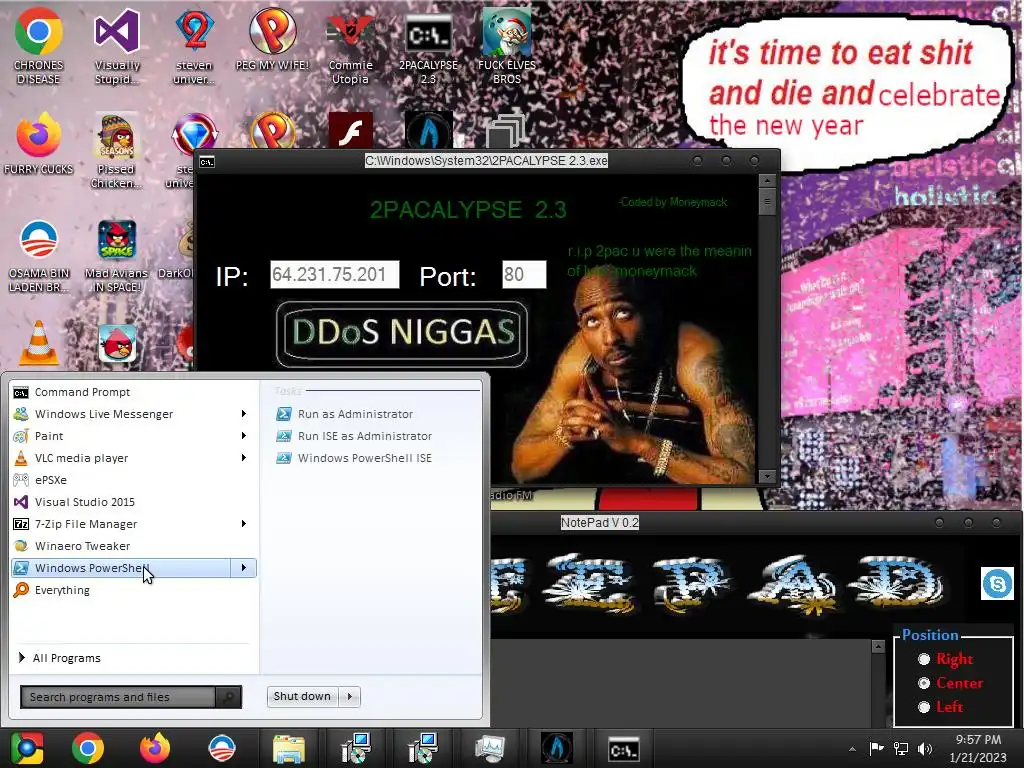Viewport: 1024px width, 768px height.
Task: Open the VLC traffic cone desktop icon
Action: pyautogui.click(x=39, y=343)
